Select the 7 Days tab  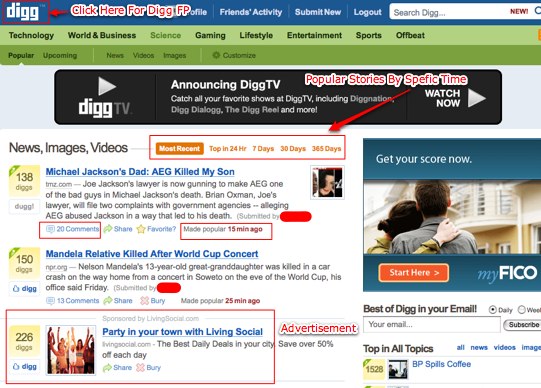coord(263,149)
